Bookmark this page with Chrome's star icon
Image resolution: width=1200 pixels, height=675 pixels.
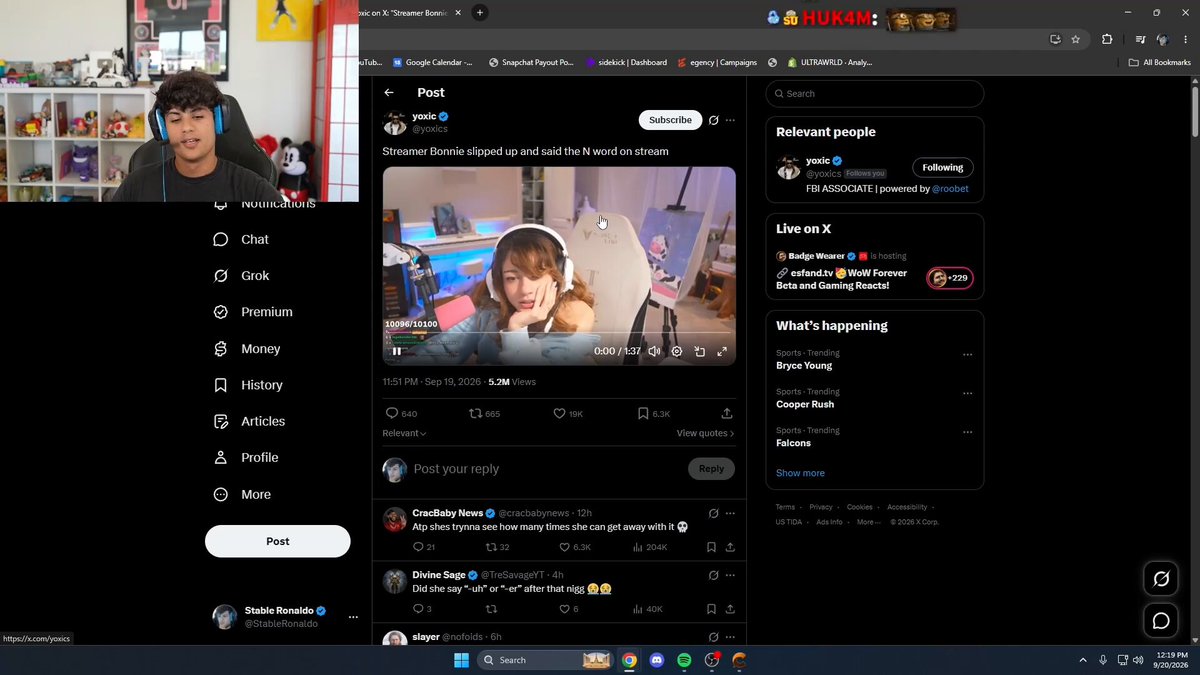click(x=1076, y=39)
